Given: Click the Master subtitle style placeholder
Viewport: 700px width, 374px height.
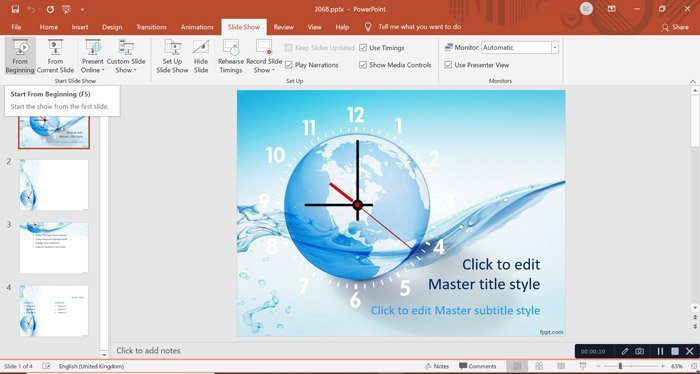Looking at the screenshot, I should click(x=455, y=310).
